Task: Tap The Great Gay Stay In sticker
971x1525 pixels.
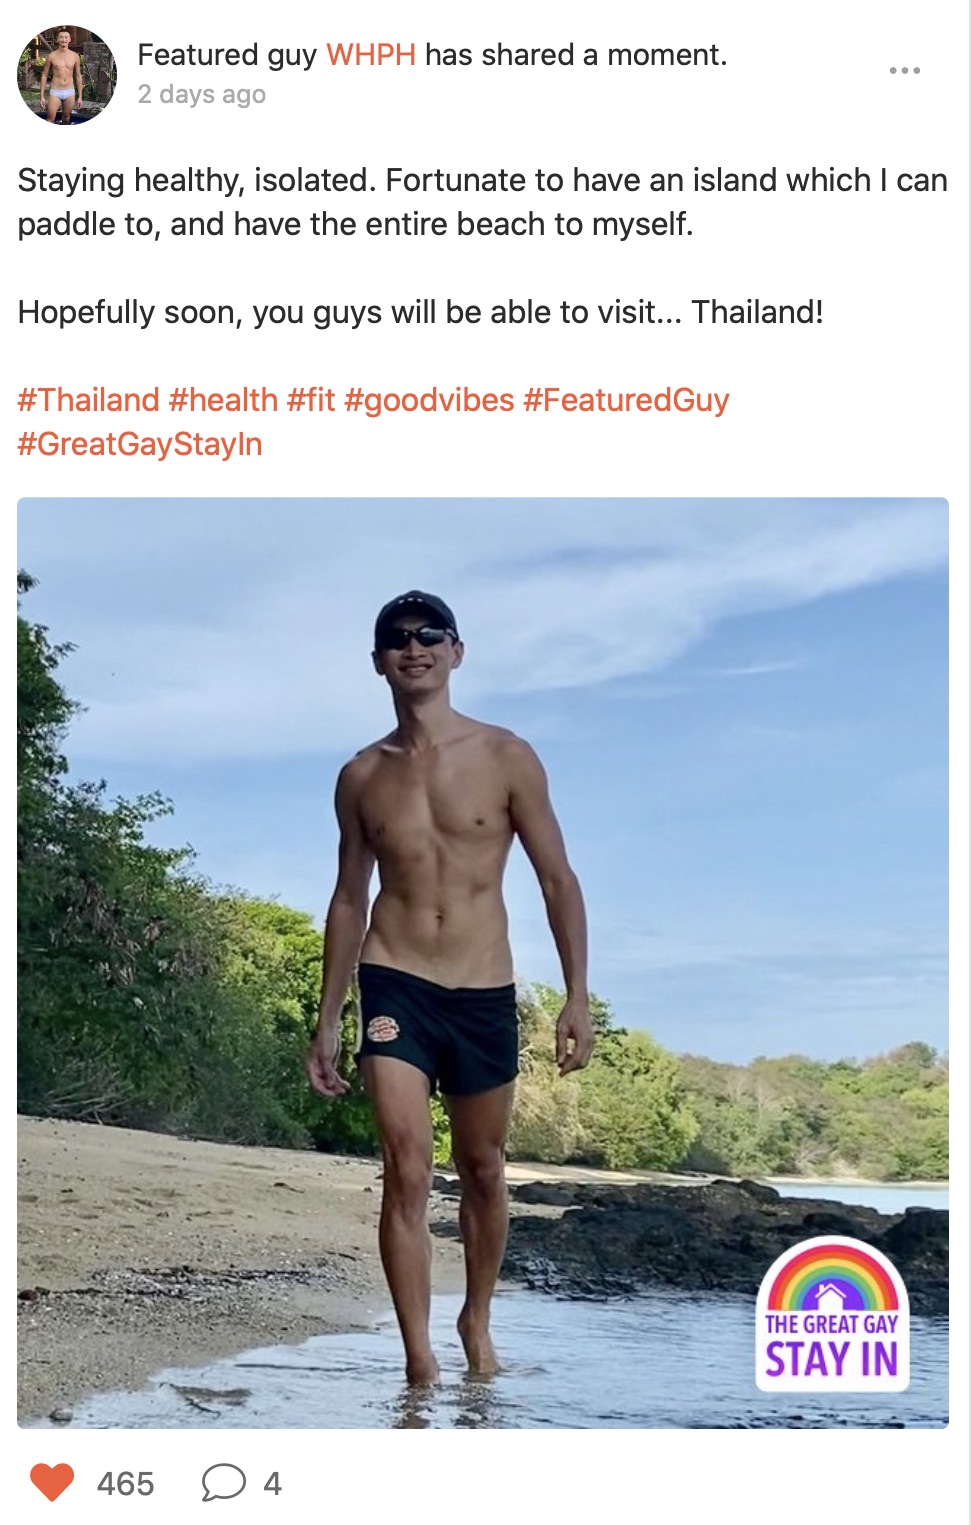Action: (x=831, y=1315)
